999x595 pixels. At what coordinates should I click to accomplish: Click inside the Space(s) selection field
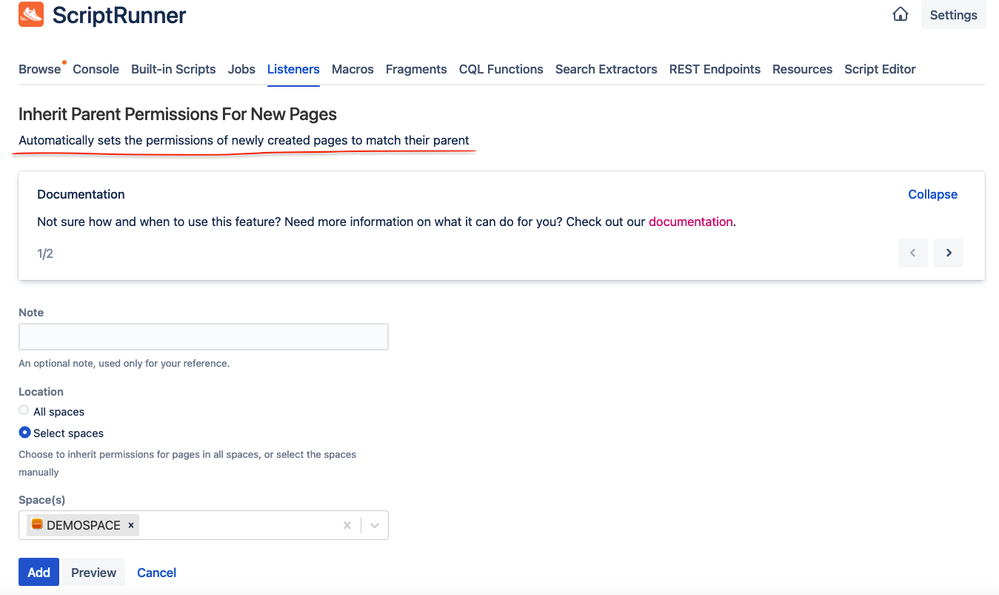point(203,525)
